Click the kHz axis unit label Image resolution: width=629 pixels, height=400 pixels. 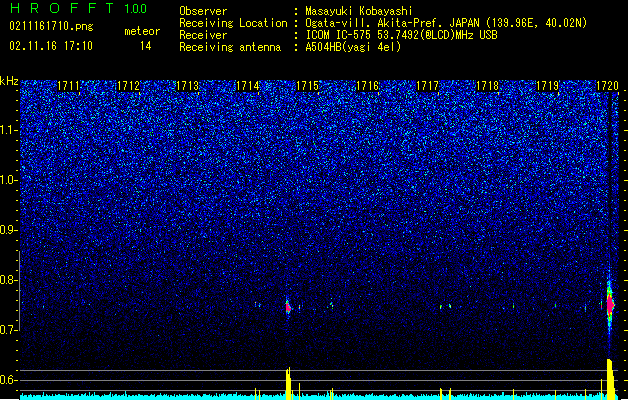pos(9,81)
